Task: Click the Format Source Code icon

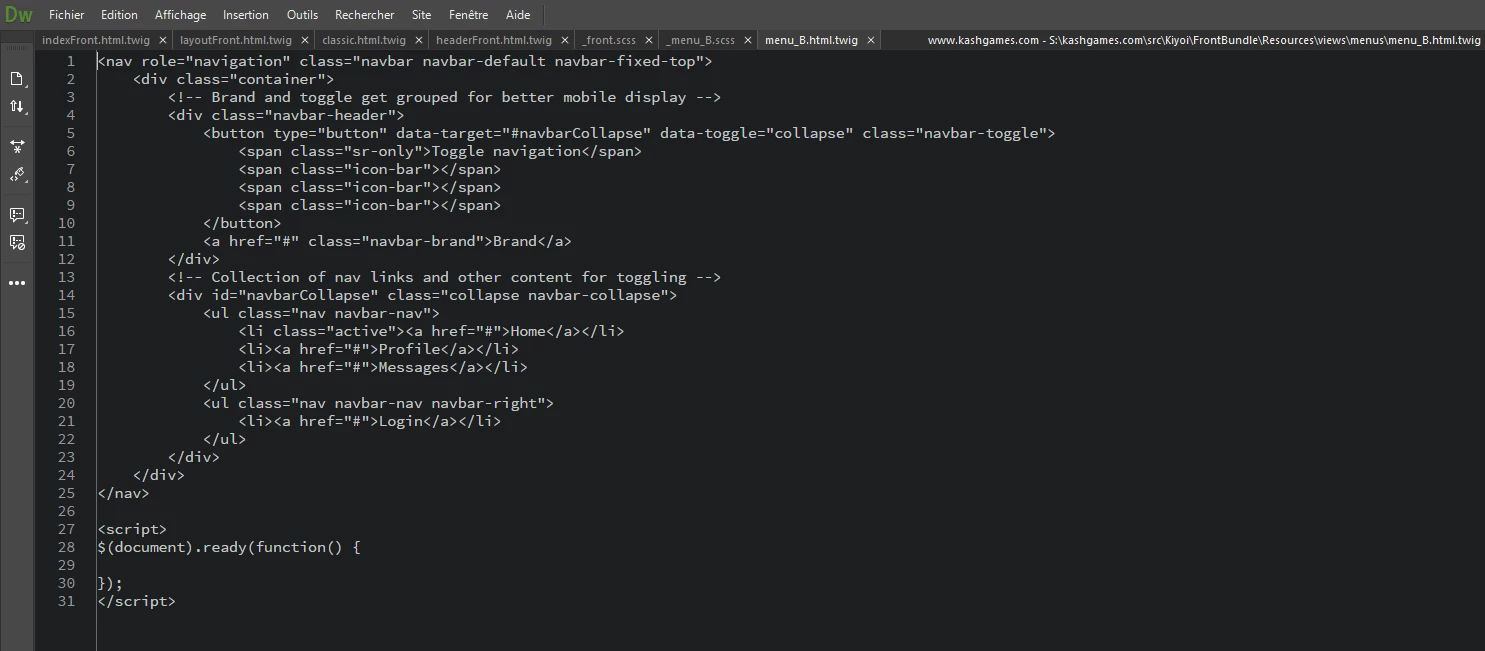Action: pyautogui.click(x=17, y=175)
